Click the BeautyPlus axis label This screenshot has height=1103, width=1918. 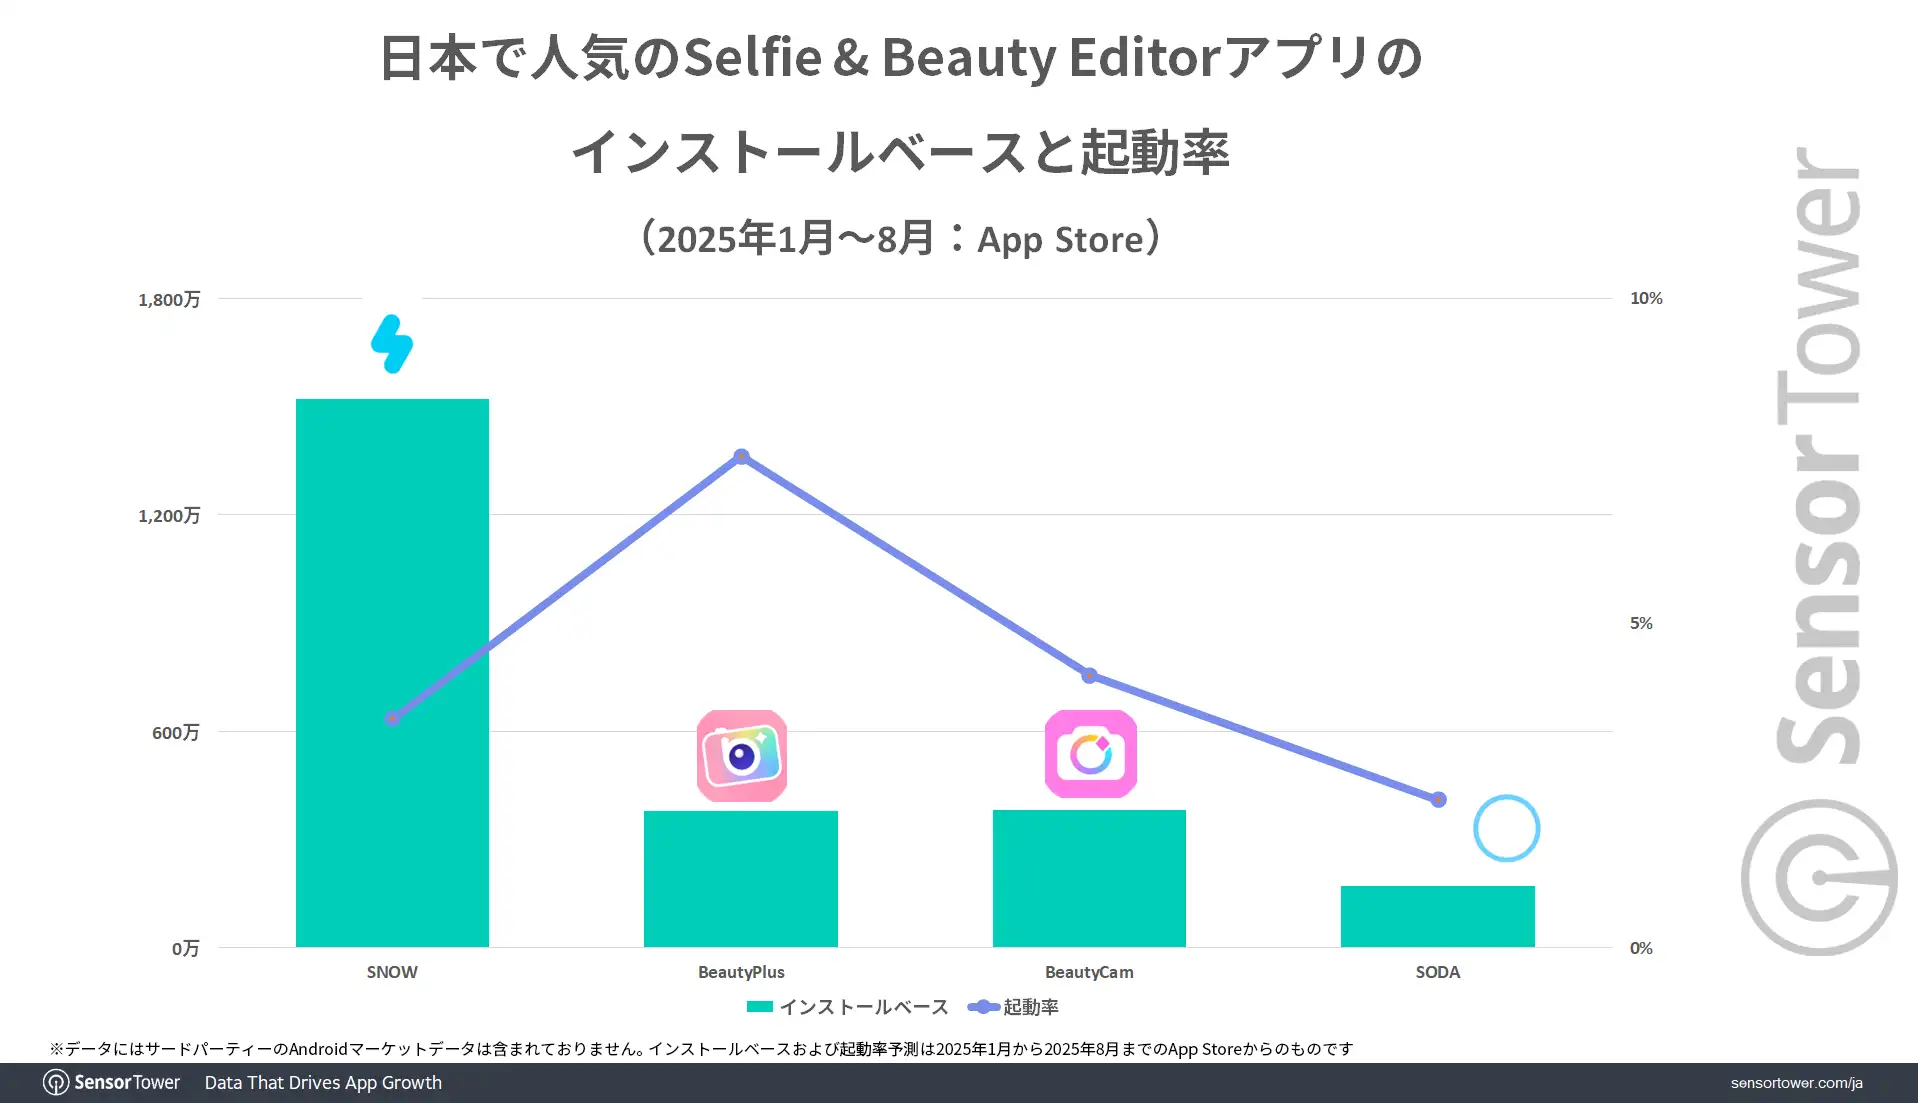click(741, 972)
